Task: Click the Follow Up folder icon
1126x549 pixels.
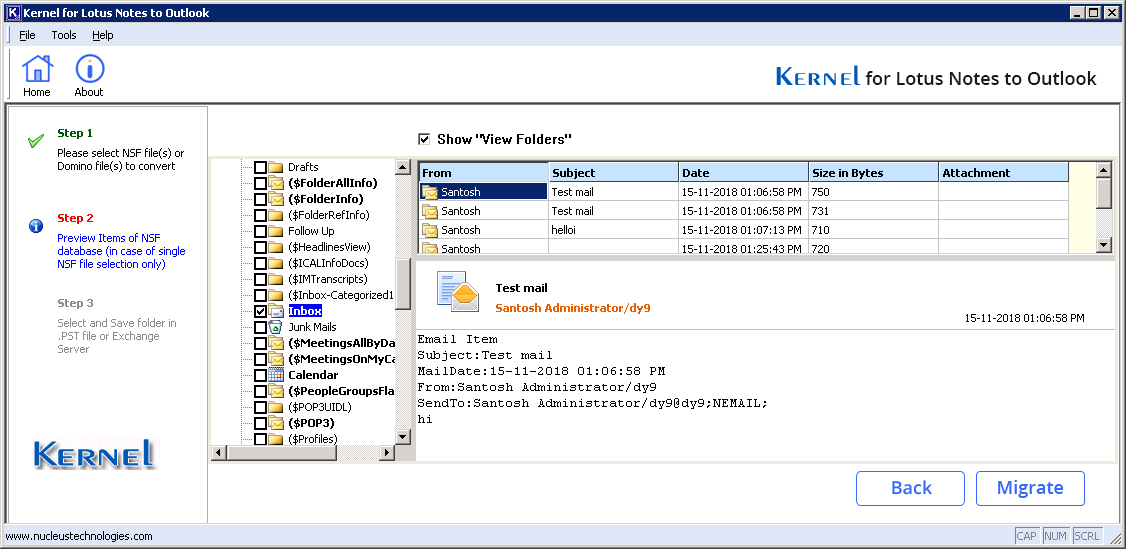Action: [276, 231]
